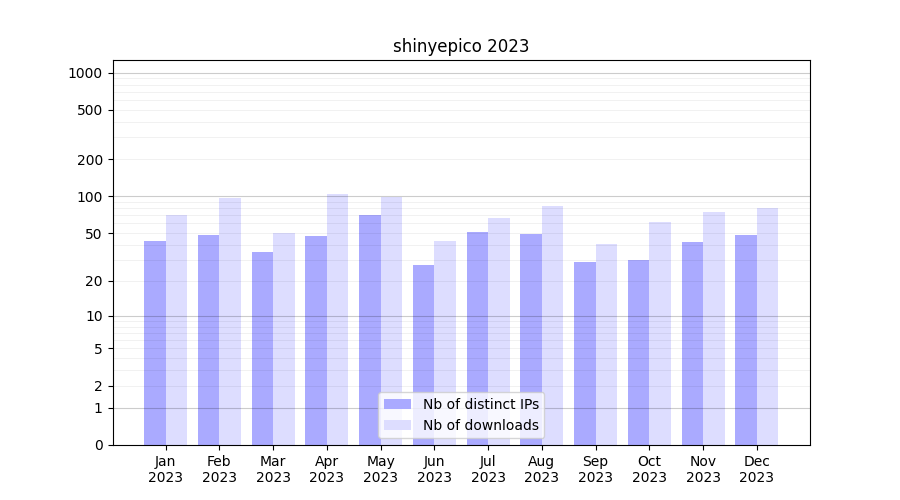Click the '200' y-axis tick label
Image resolution: width=900 pixels, height=500 pixels.
pyautogui.click(x=90, y=160)
